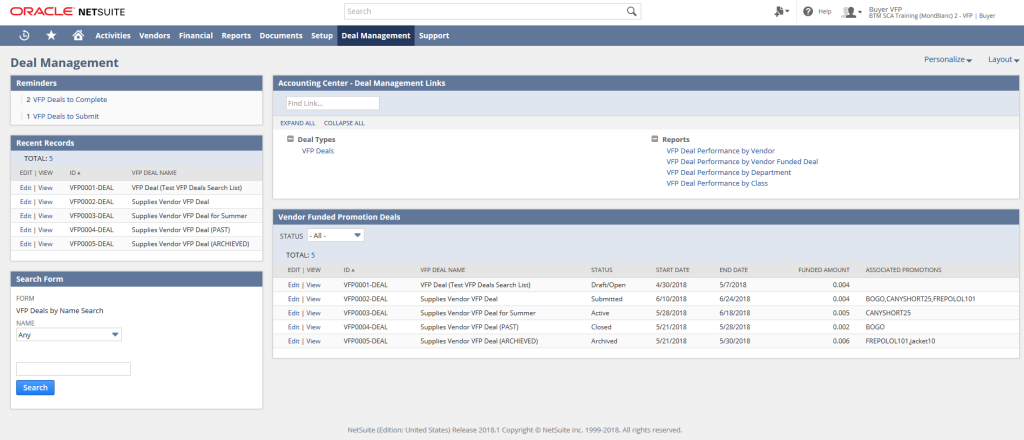Select the CANYSHORT25 promotion cell of VFP0003-DEAL
Image resolution: width=1024 pixels, height=440 pixels.
[x=888, y=313]
